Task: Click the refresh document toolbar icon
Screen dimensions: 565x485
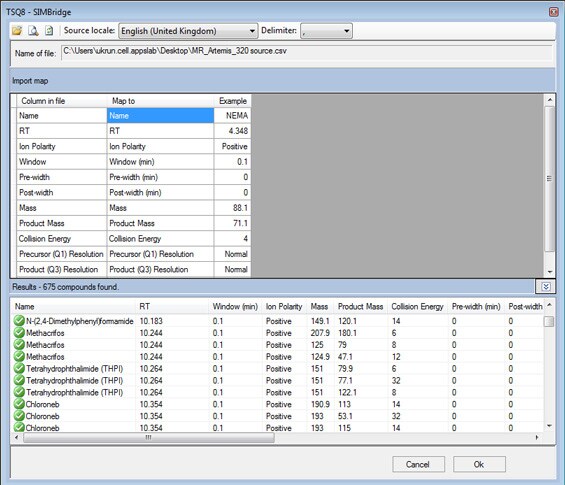Action: click(49, 31)
